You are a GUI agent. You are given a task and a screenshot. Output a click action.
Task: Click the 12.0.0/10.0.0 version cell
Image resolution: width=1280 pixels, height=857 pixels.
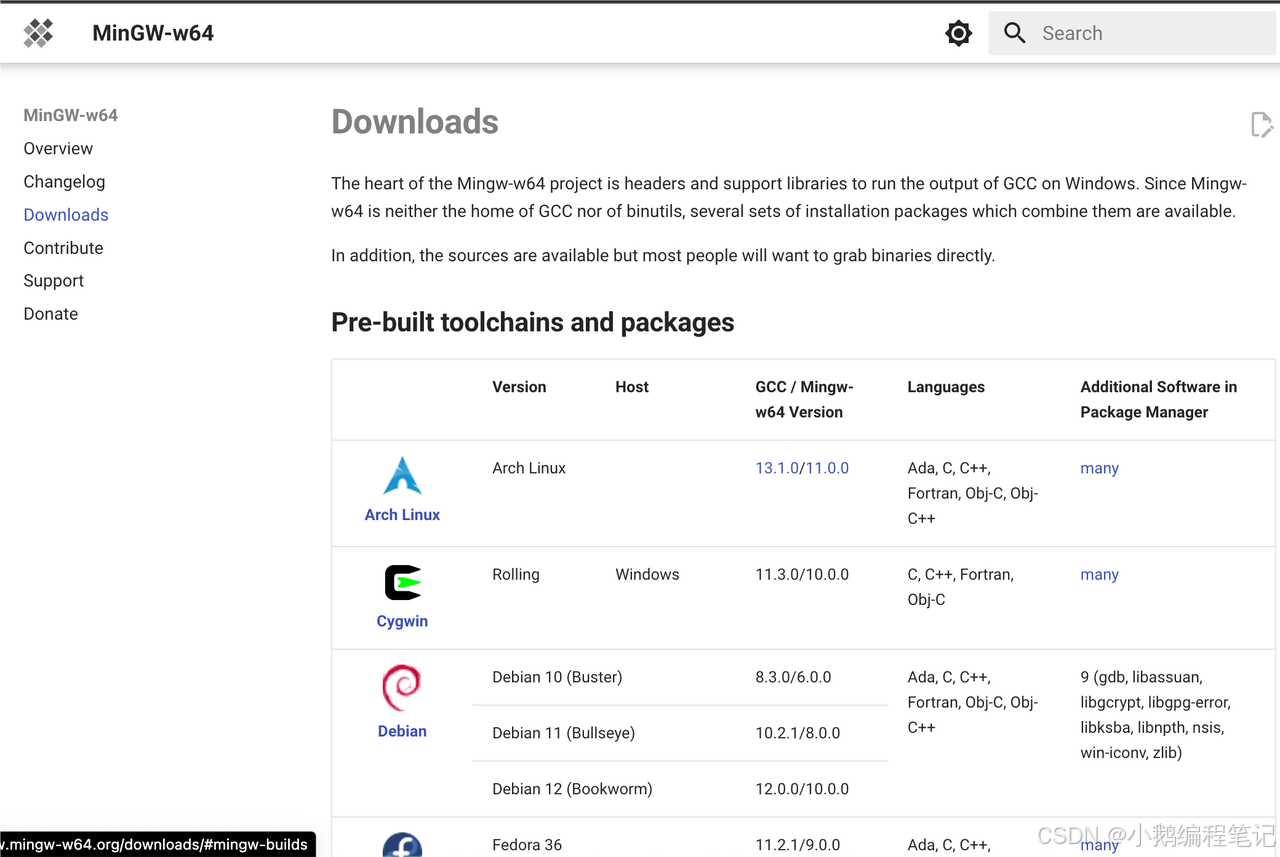(802, 789)
